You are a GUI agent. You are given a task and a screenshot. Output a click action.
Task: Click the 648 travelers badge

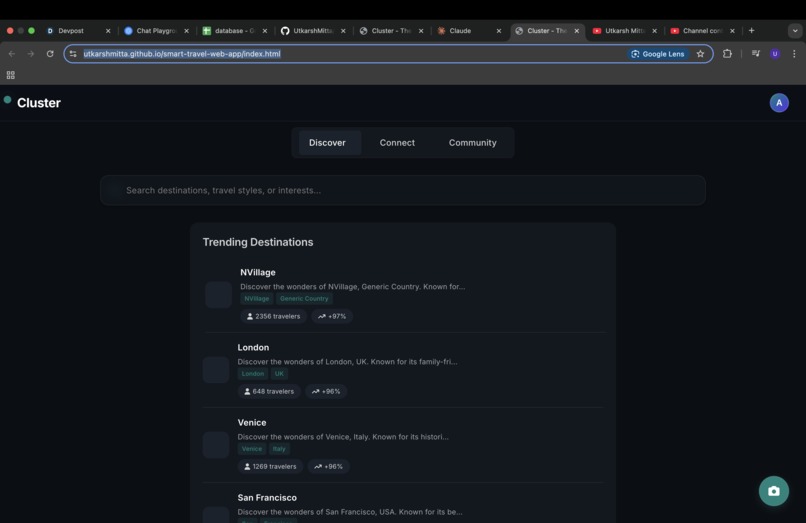(x=269, y=391)
